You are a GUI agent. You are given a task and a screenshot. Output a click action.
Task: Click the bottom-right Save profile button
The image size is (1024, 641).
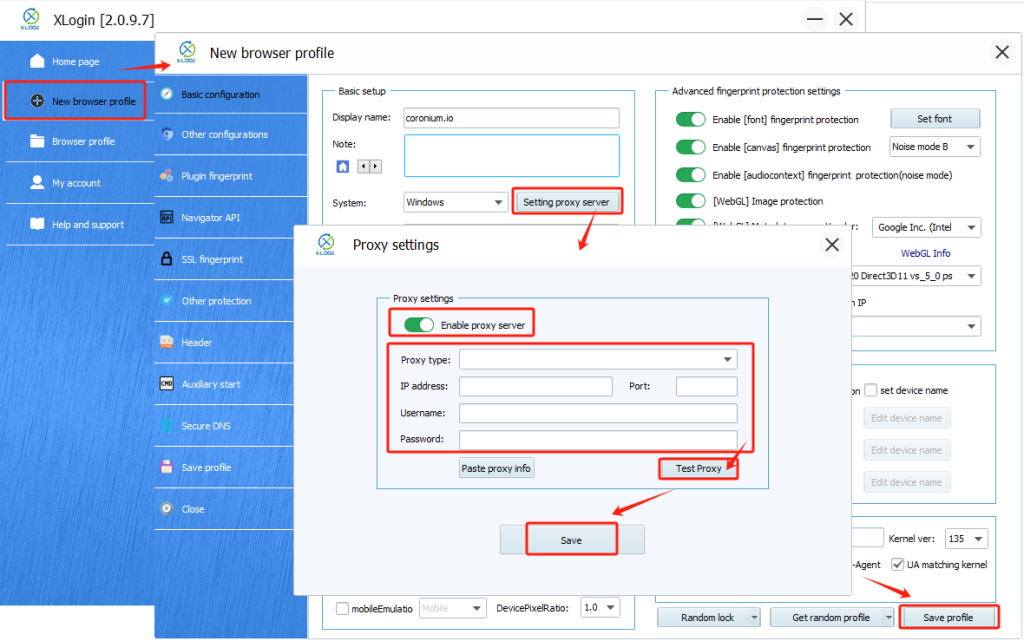948,618
